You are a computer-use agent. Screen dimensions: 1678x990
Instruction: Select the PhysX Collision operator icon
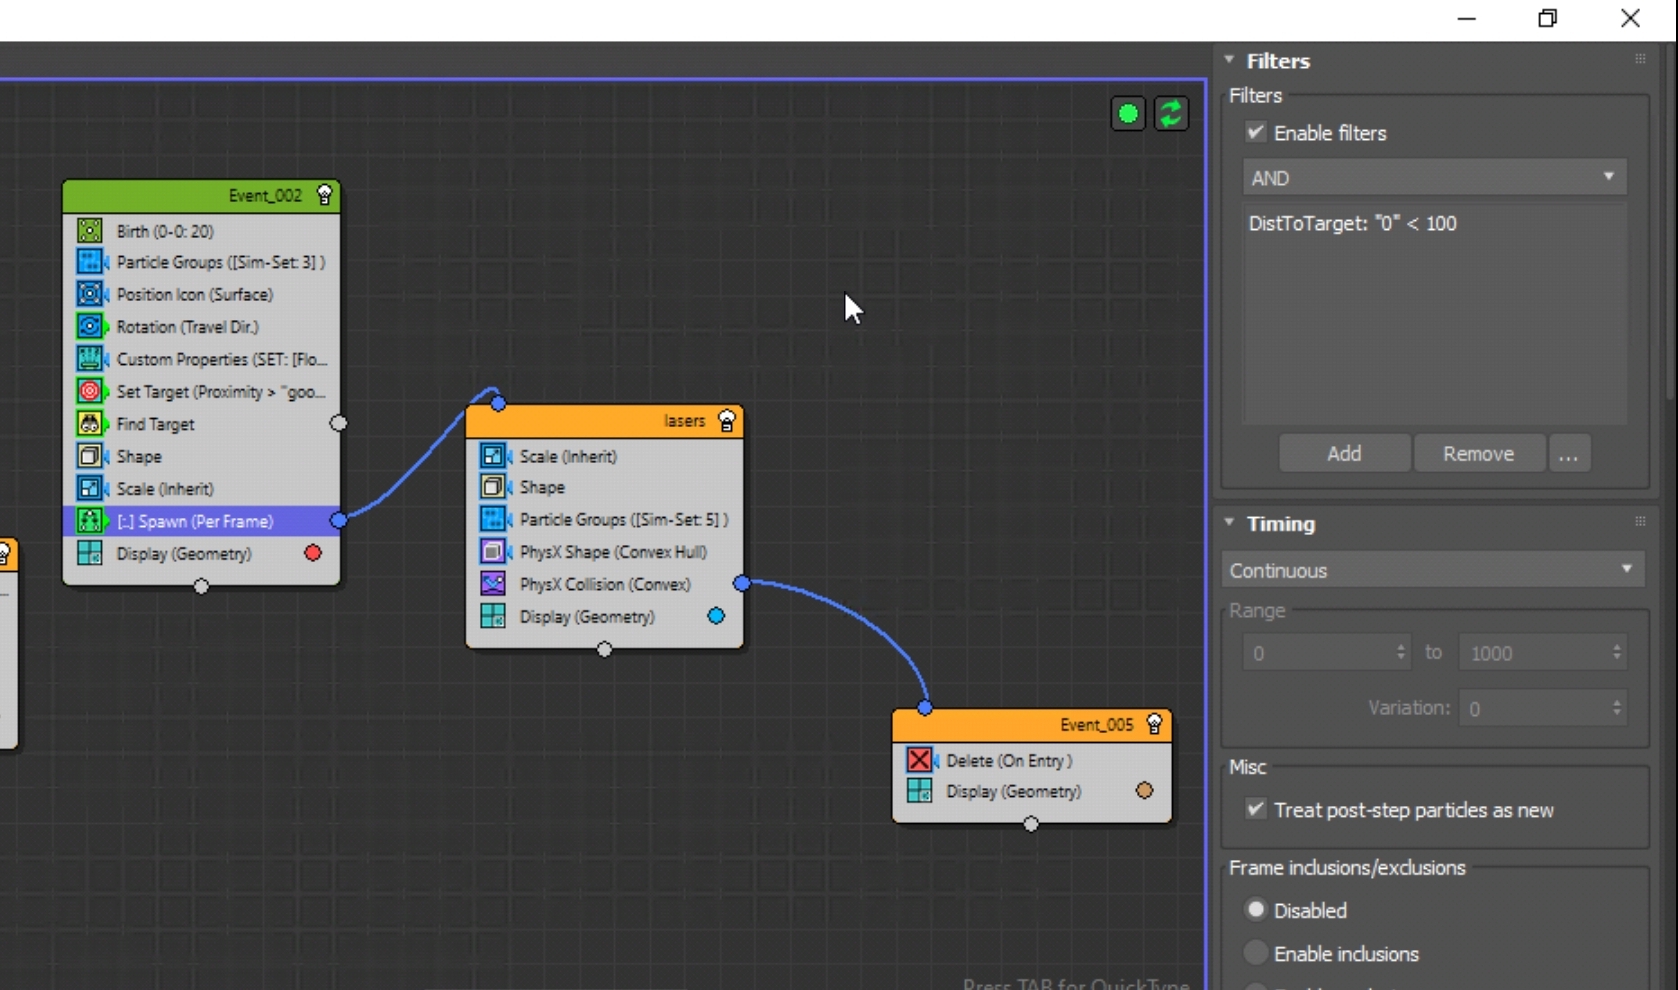point(493,584)
